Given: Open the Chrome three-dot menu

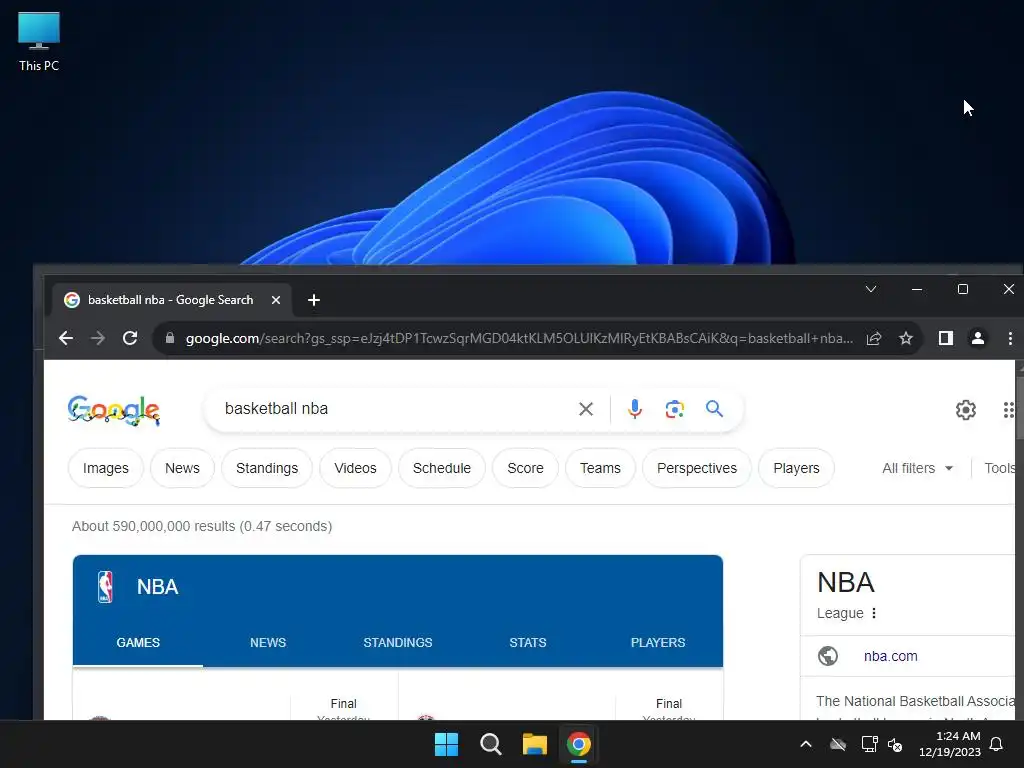Looking at the screenshot, I should click(x=1010, y=338).
